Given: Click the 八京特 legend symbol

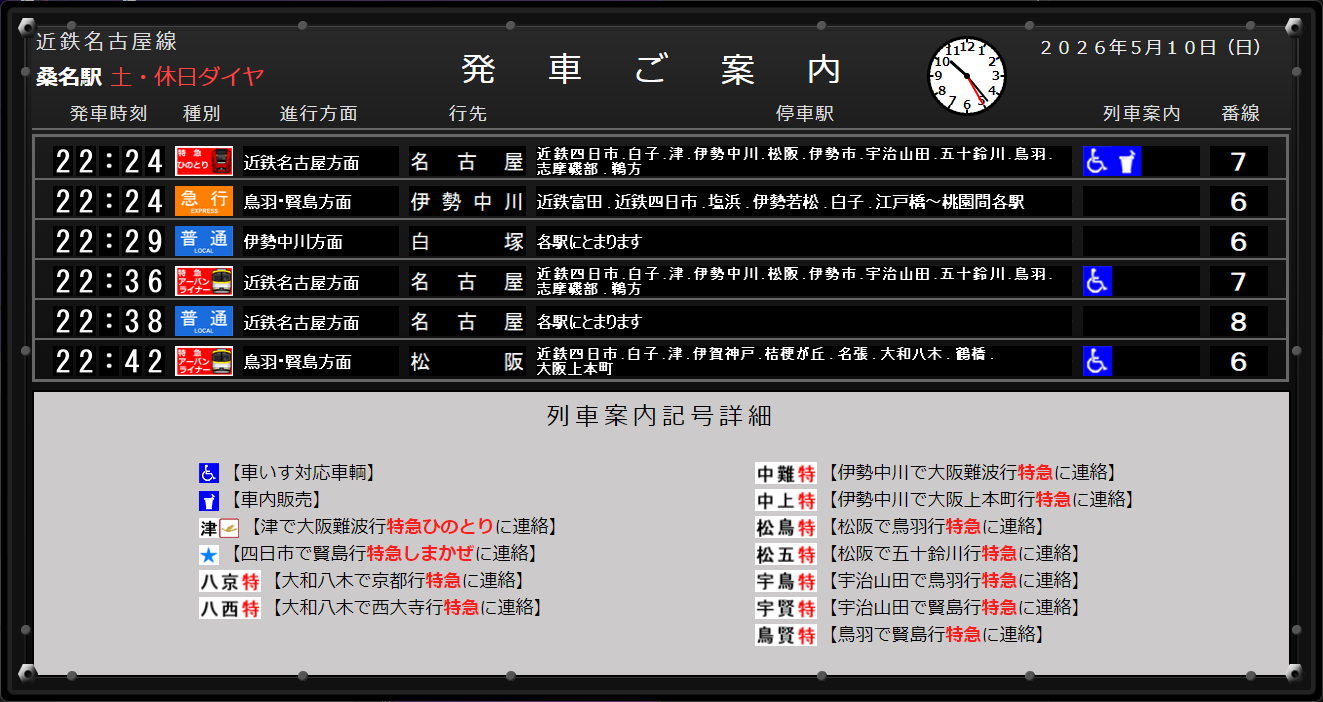Looking at the screenshot, I should pos(230,581).
